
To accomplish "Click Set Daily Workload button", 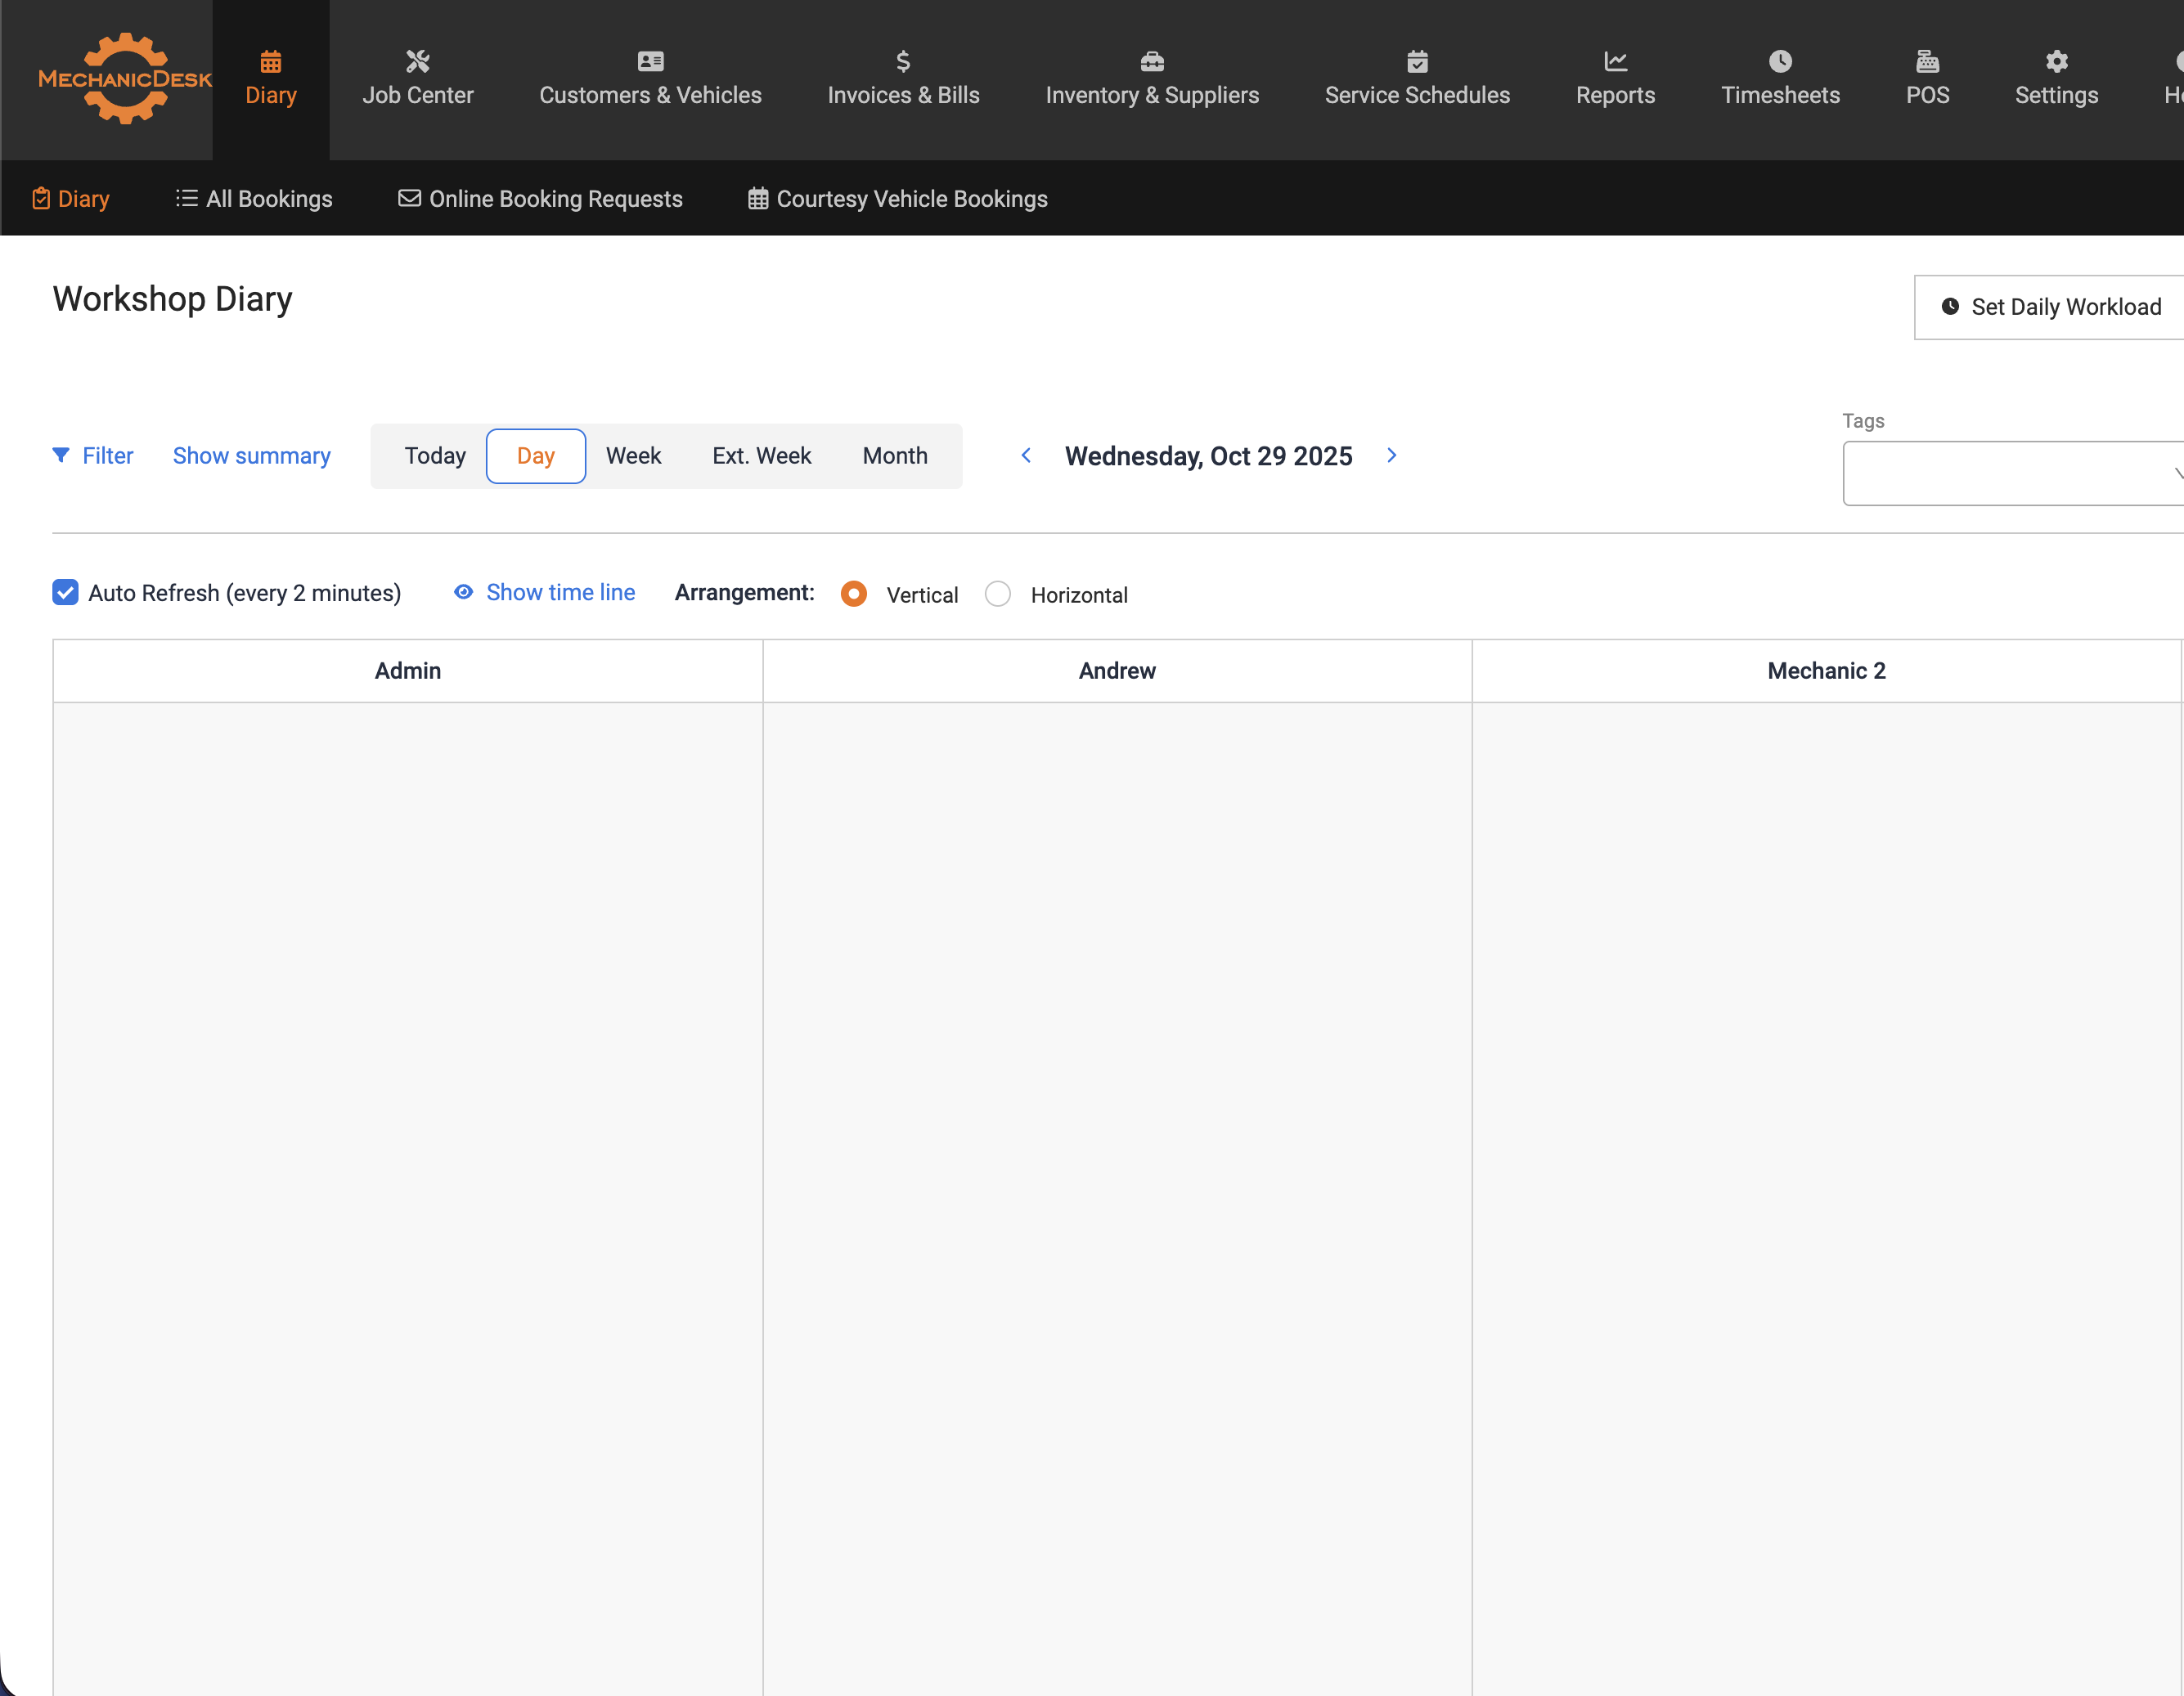I will click(x=2050, y=307).
